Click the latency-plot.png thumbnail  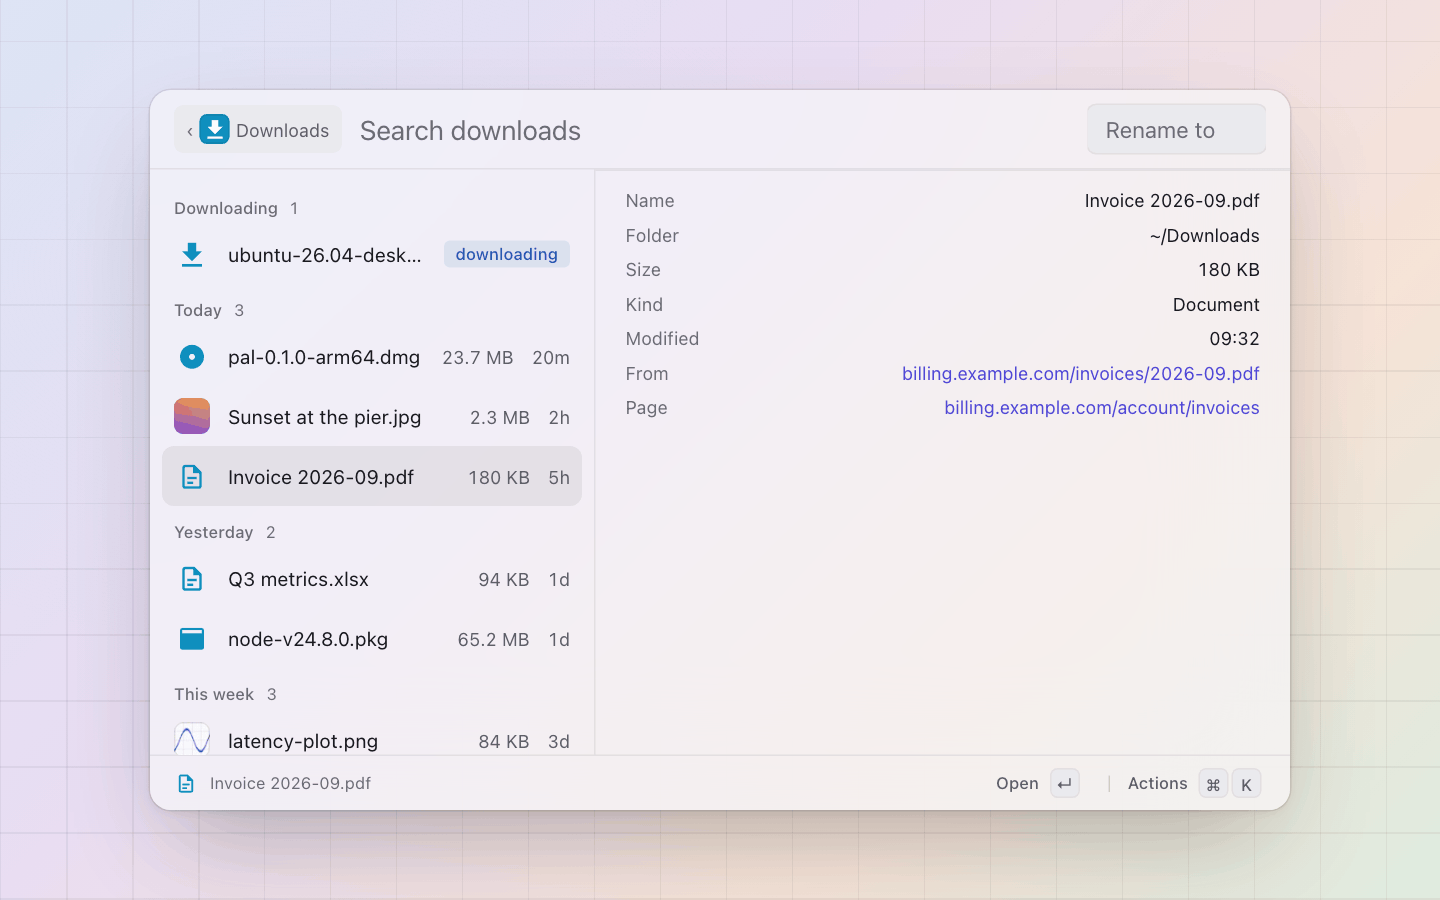point(192,739)
